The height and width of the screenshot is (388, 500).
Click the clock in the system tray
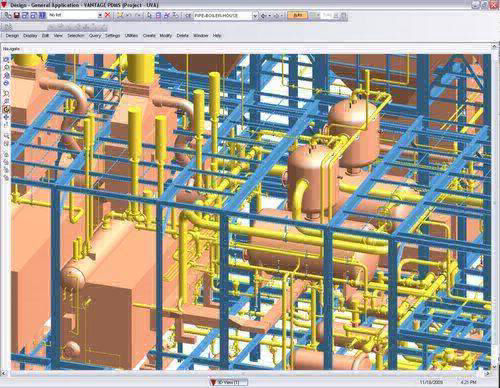[469, 382]
